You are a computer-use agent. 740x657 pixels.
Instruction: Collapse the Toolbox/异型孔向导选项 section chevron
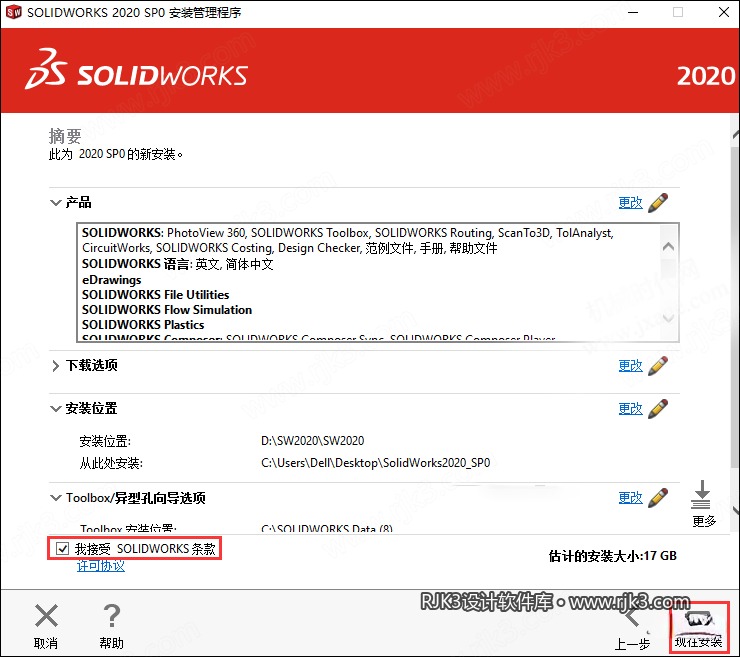pyautogui.click(x=56, y=497)
